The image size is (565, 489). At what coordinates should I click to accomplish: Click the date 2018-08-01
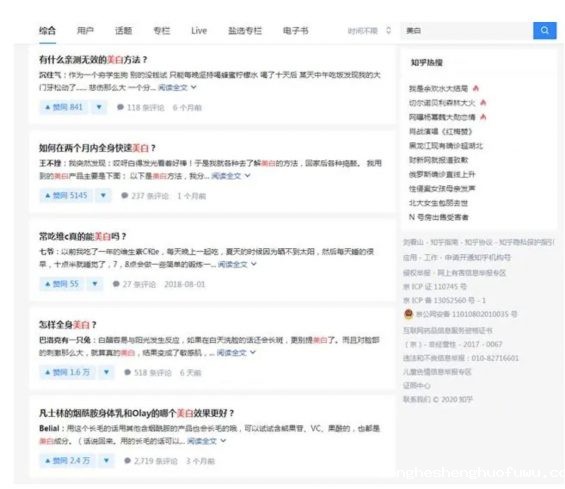pos(184,284)
